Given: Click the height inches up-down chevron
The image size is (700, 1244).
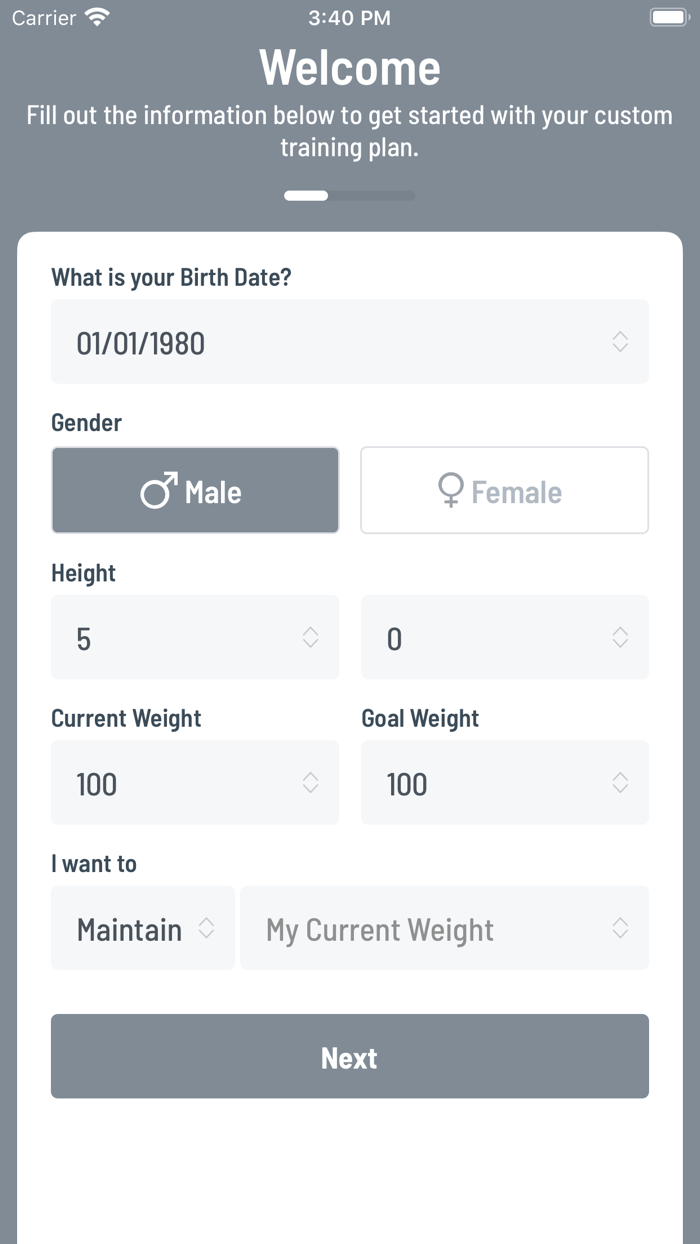Looking at the screenshot, I should coord(620,637).
